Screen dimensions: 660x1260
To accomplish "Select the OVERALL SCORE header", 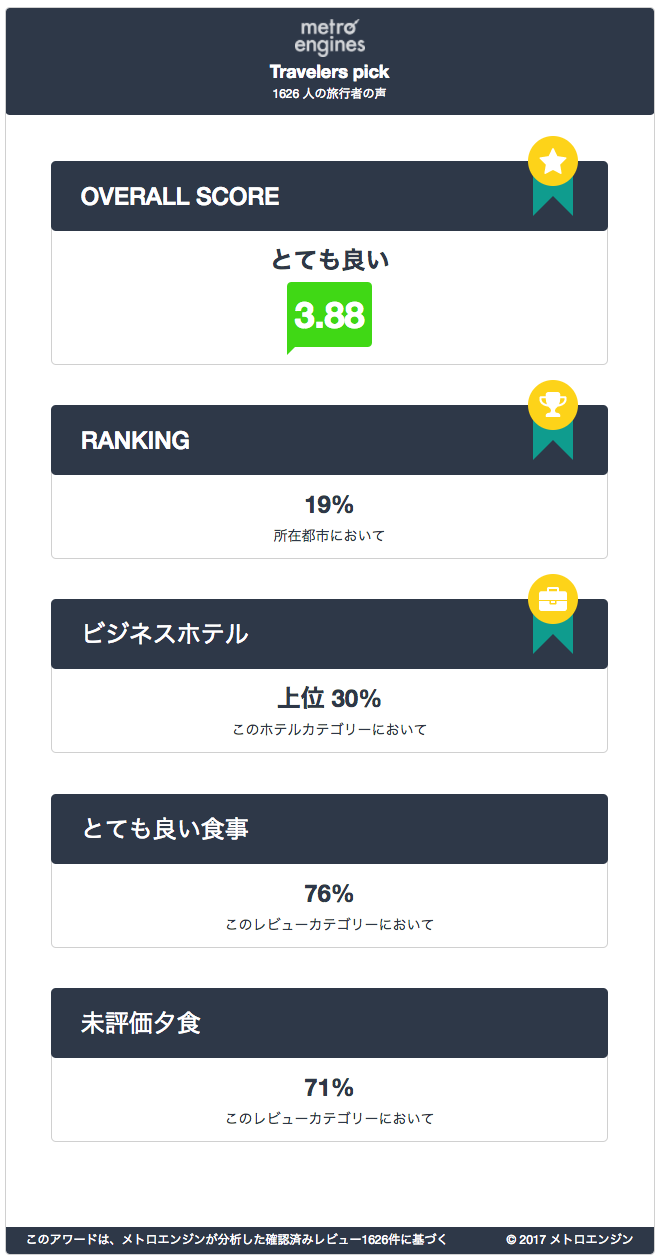I will tap(180, 197).
